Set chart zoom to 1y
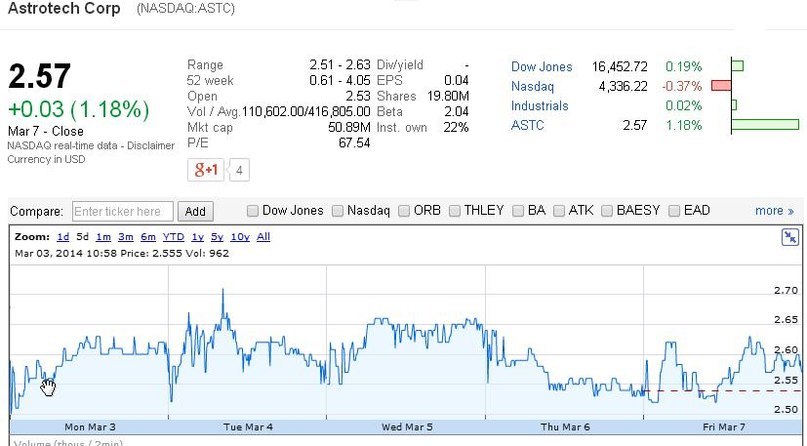The width and height of the screenshot is (807, 446). pyautogui.click(x=198, y=237)
